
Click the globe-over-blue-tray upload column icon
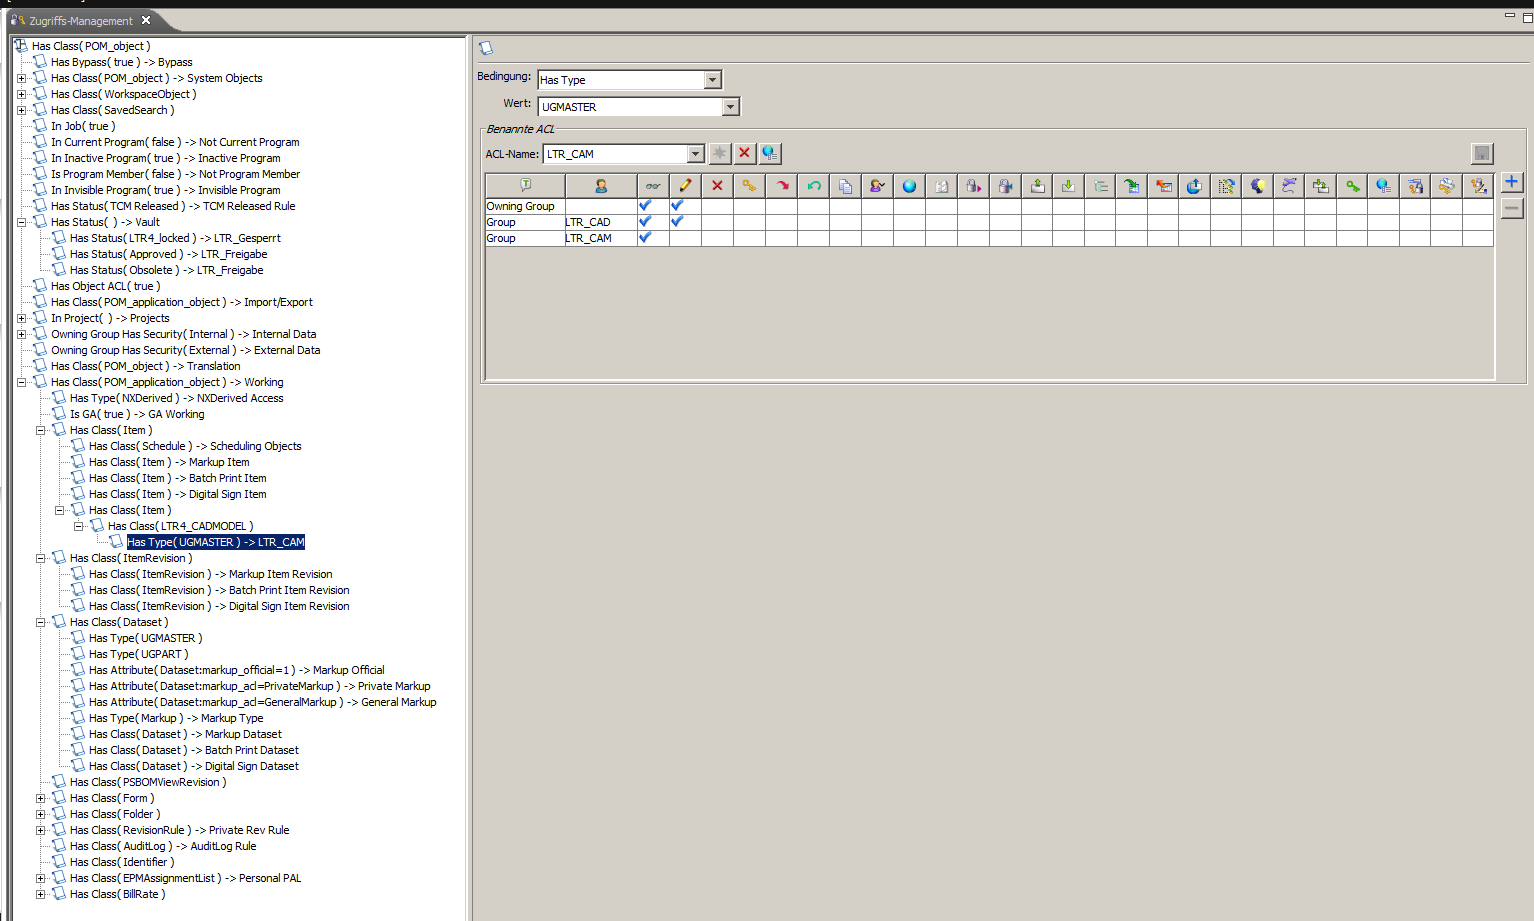[1194, 186]
